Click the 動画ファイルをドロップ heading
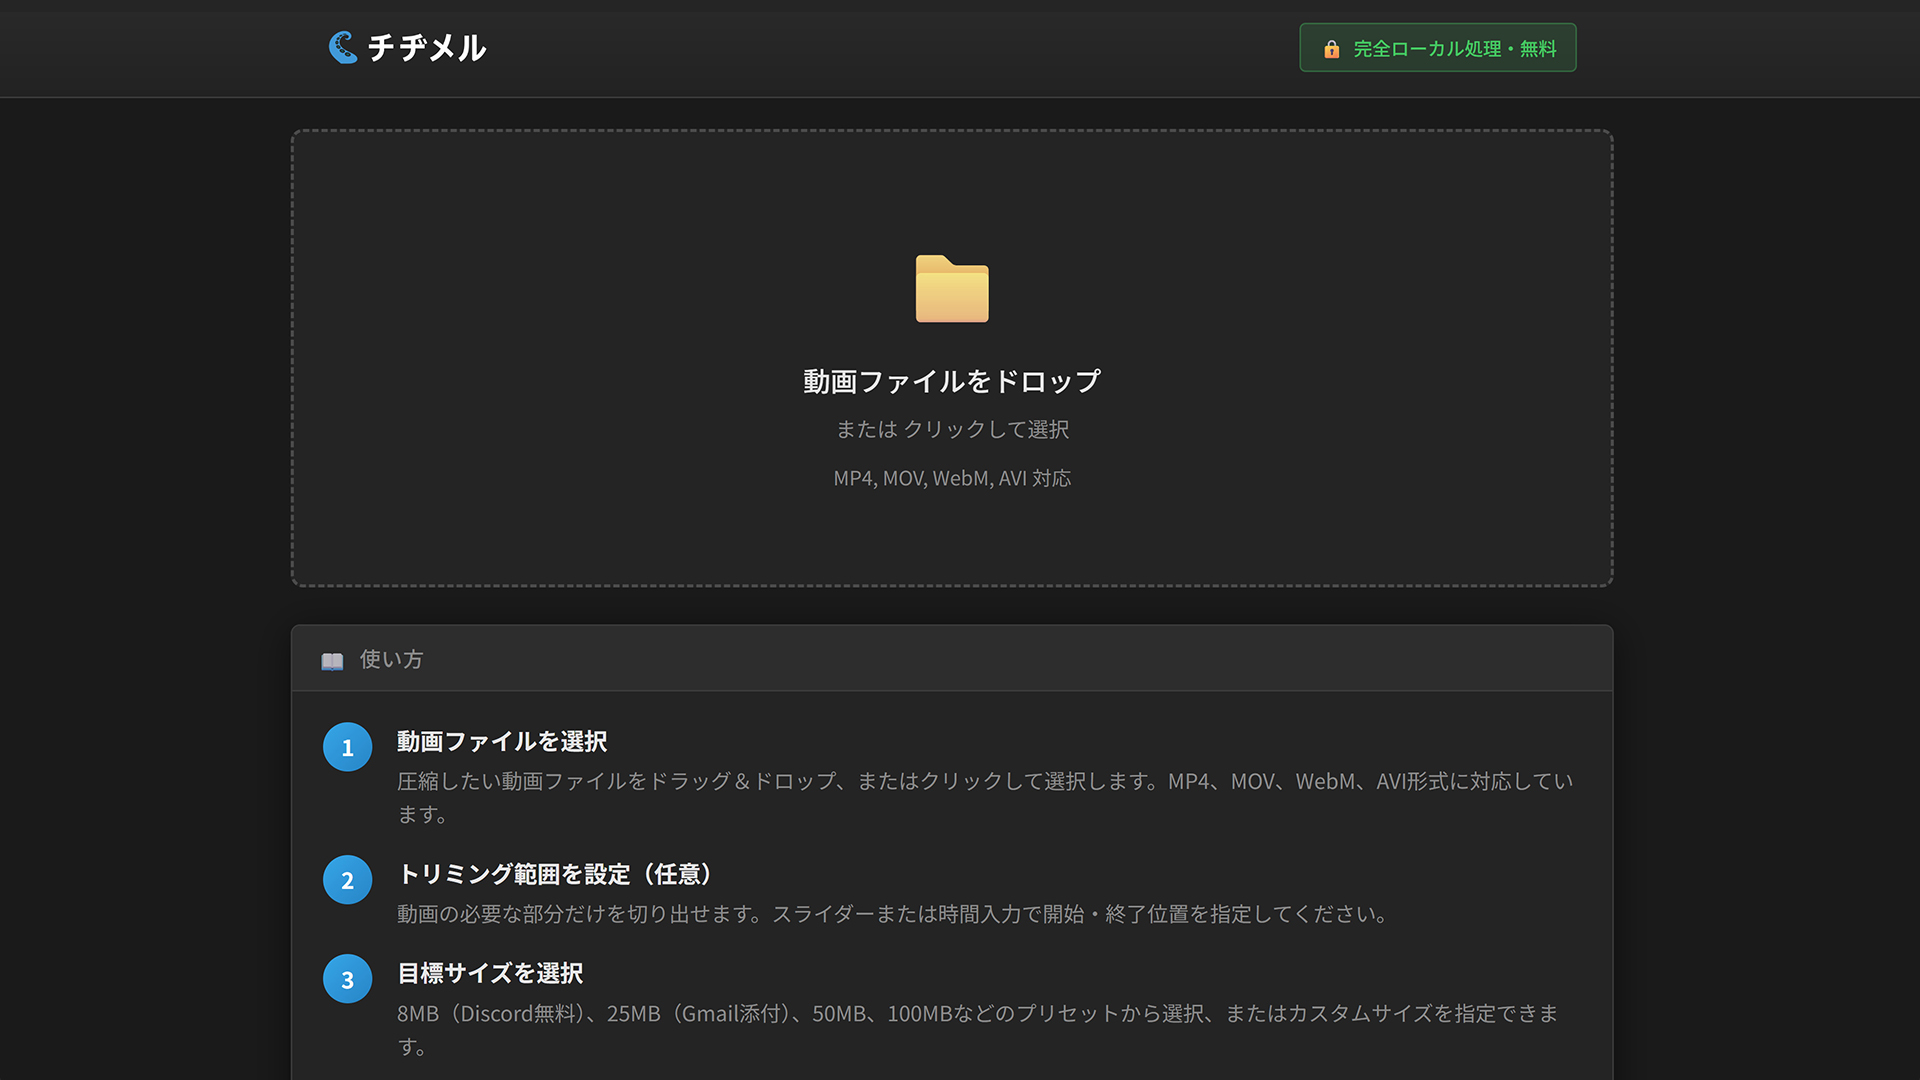 (x=951, y=381)
